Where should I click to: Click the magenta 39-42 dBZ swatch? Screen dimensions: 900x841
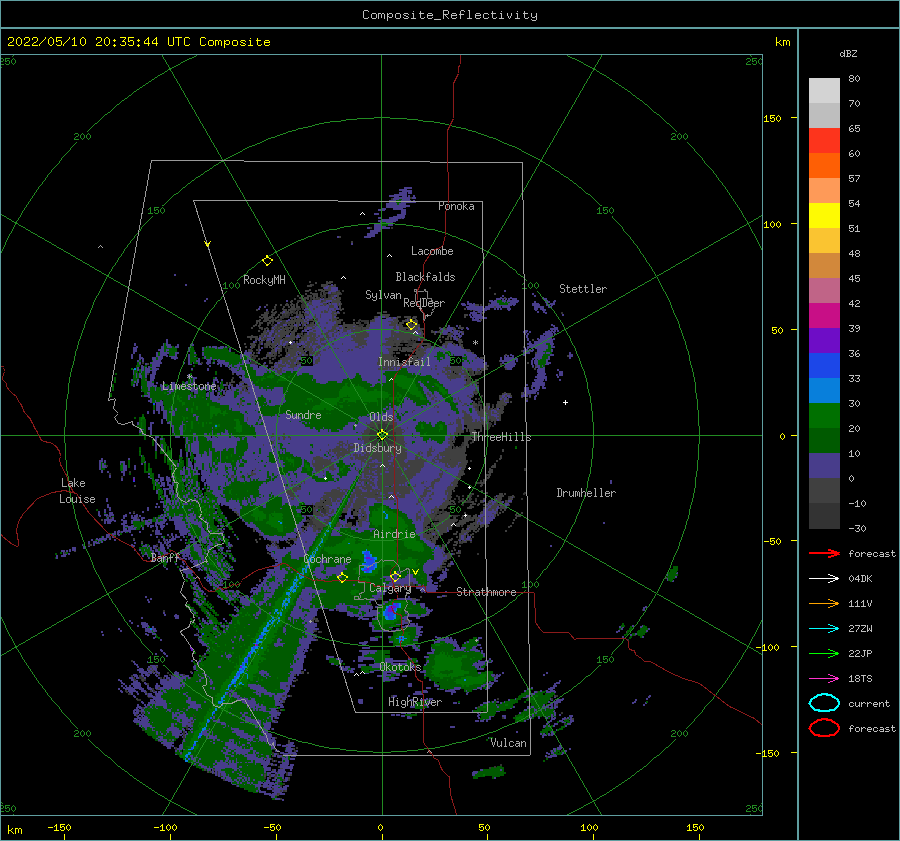coord(824,316)
